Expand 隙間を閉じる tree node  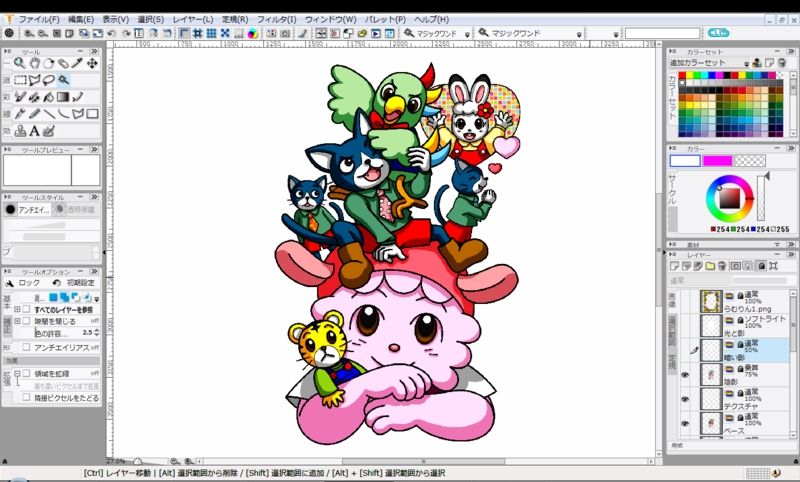pyautogui.click(x=17, y=321)
